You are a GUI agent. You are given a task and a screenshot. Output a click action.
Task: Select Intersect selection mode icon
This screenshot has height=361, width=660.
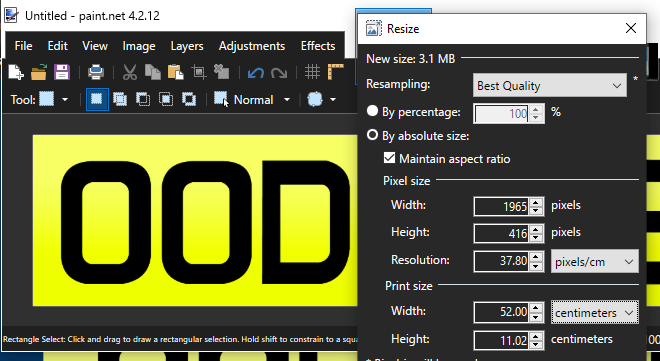coord(166,99)
